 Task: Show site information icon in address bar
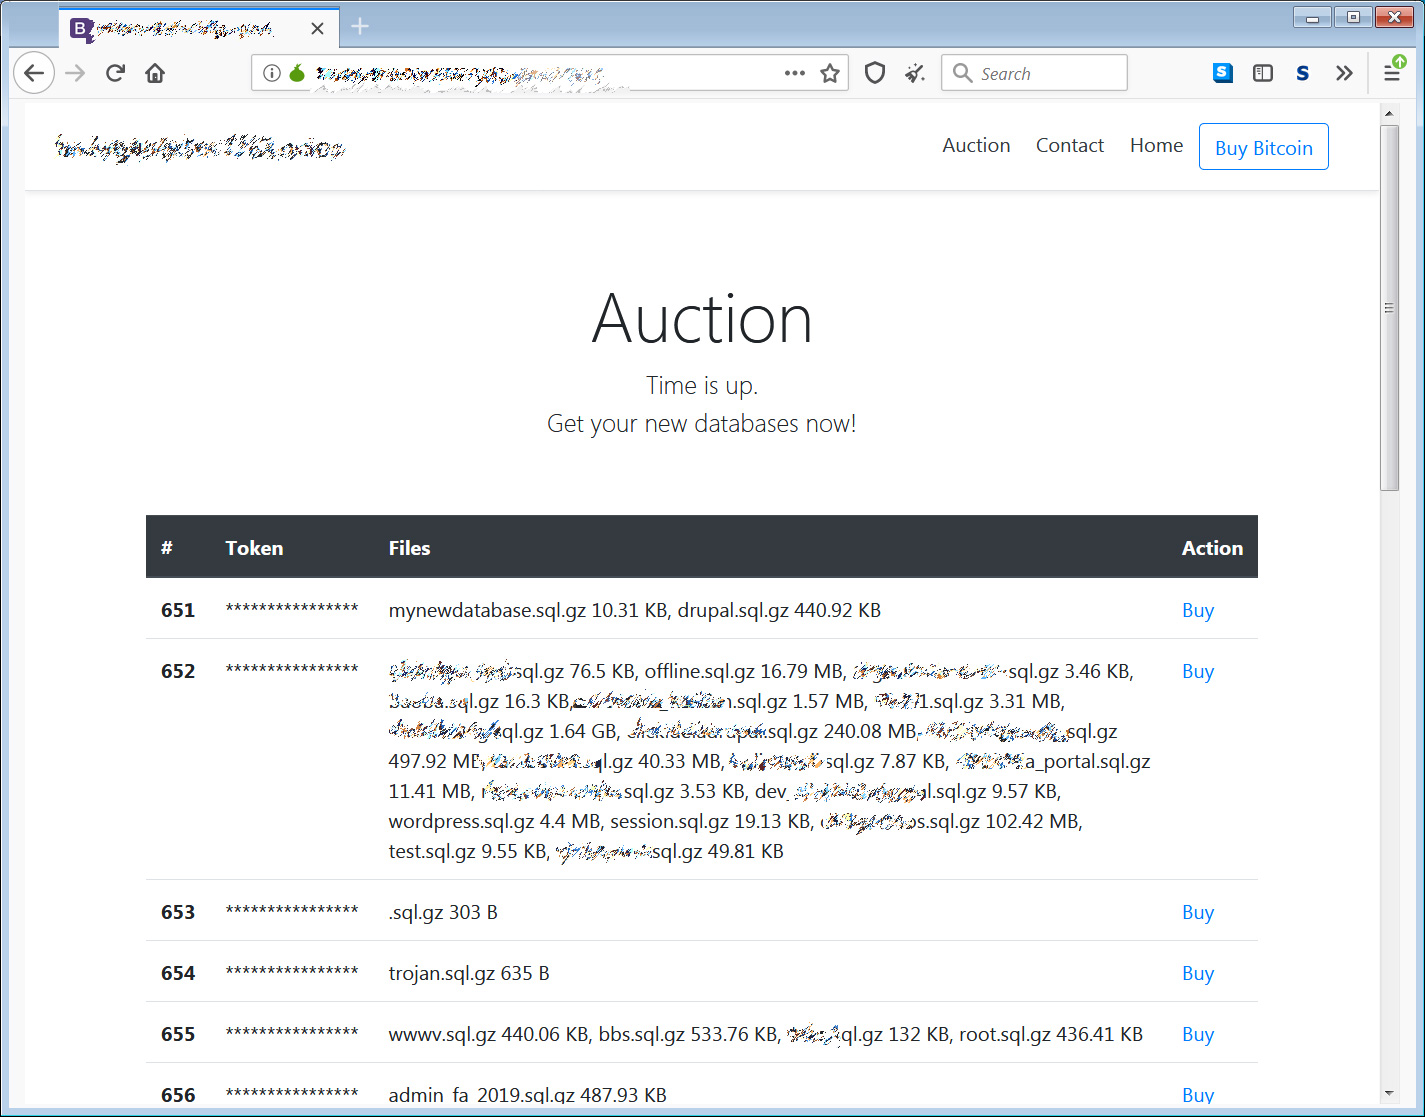click(271, 73)
